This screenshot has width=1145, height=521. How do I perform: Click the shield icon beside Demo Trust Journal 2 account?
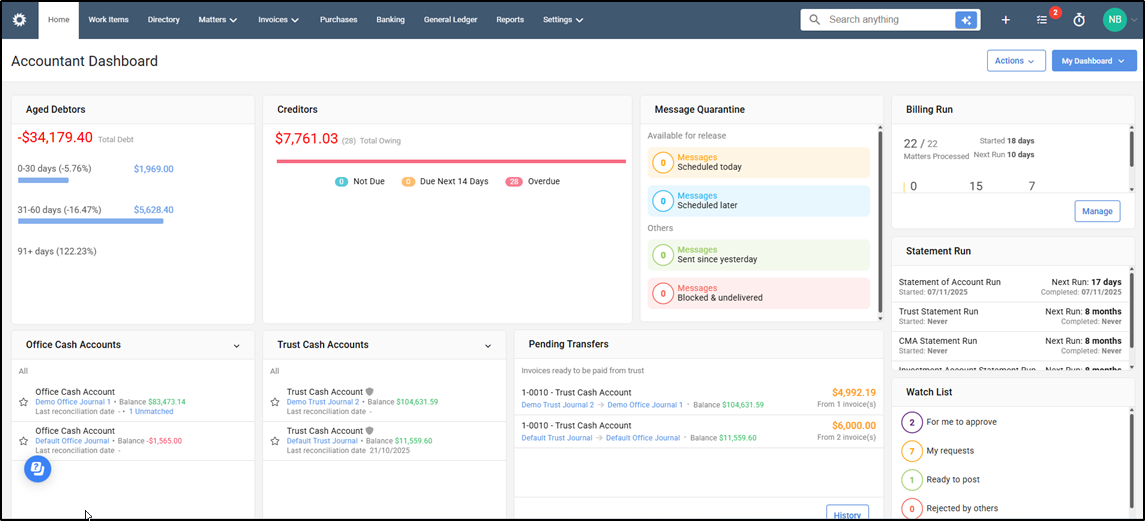pyautogui.click(x=369, y=392)
